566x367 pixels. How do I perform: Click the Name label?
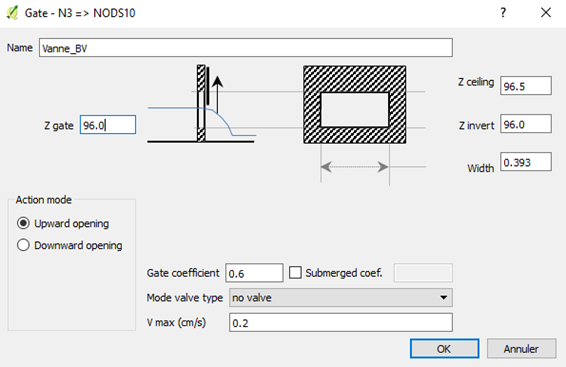[19, 48]
